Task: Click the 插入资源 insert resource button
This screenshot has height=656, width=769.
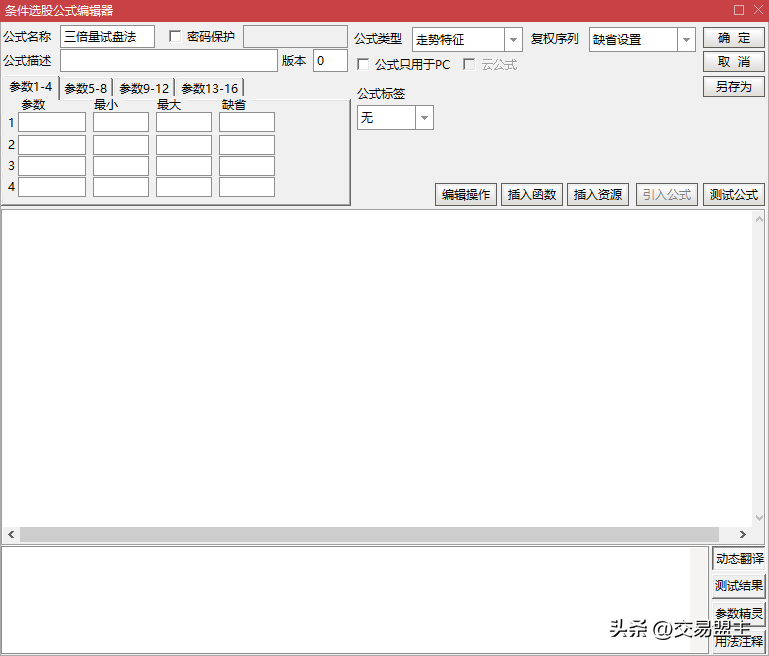Action: point(598,195)
